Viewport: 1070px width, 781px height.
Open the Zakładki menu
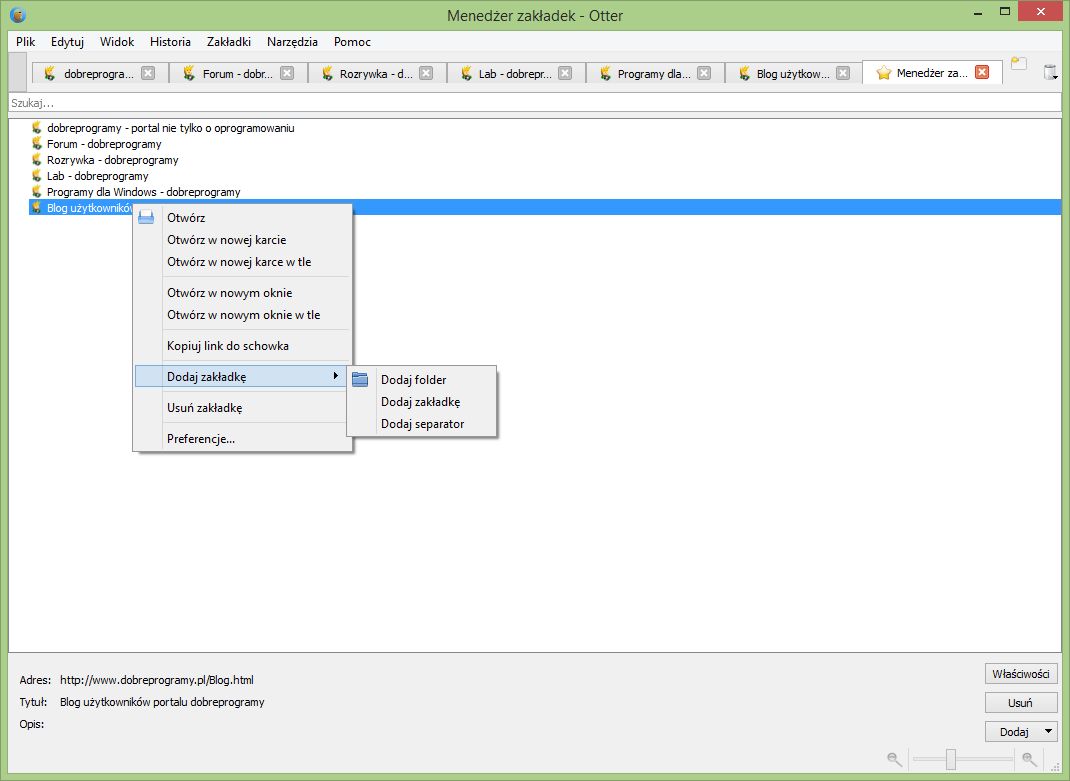pyautogui.click(x=229, y=42)
